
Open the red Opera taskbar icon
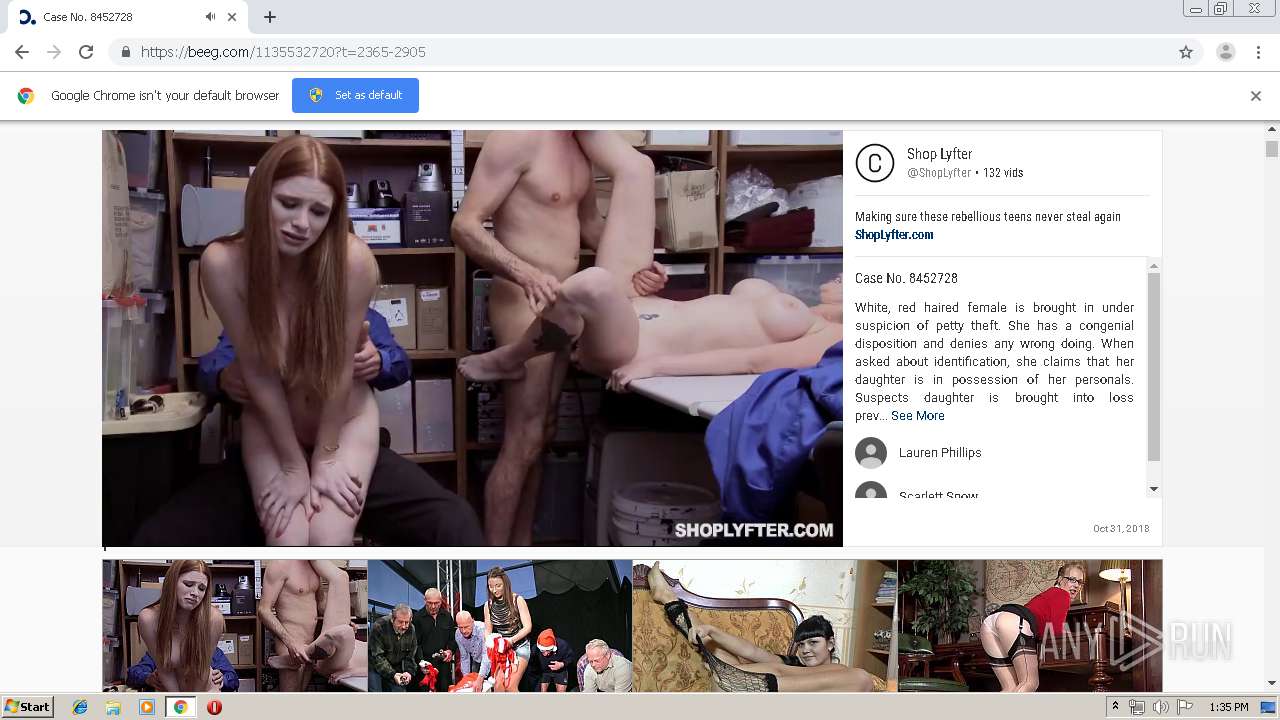[x=214, y=707]
